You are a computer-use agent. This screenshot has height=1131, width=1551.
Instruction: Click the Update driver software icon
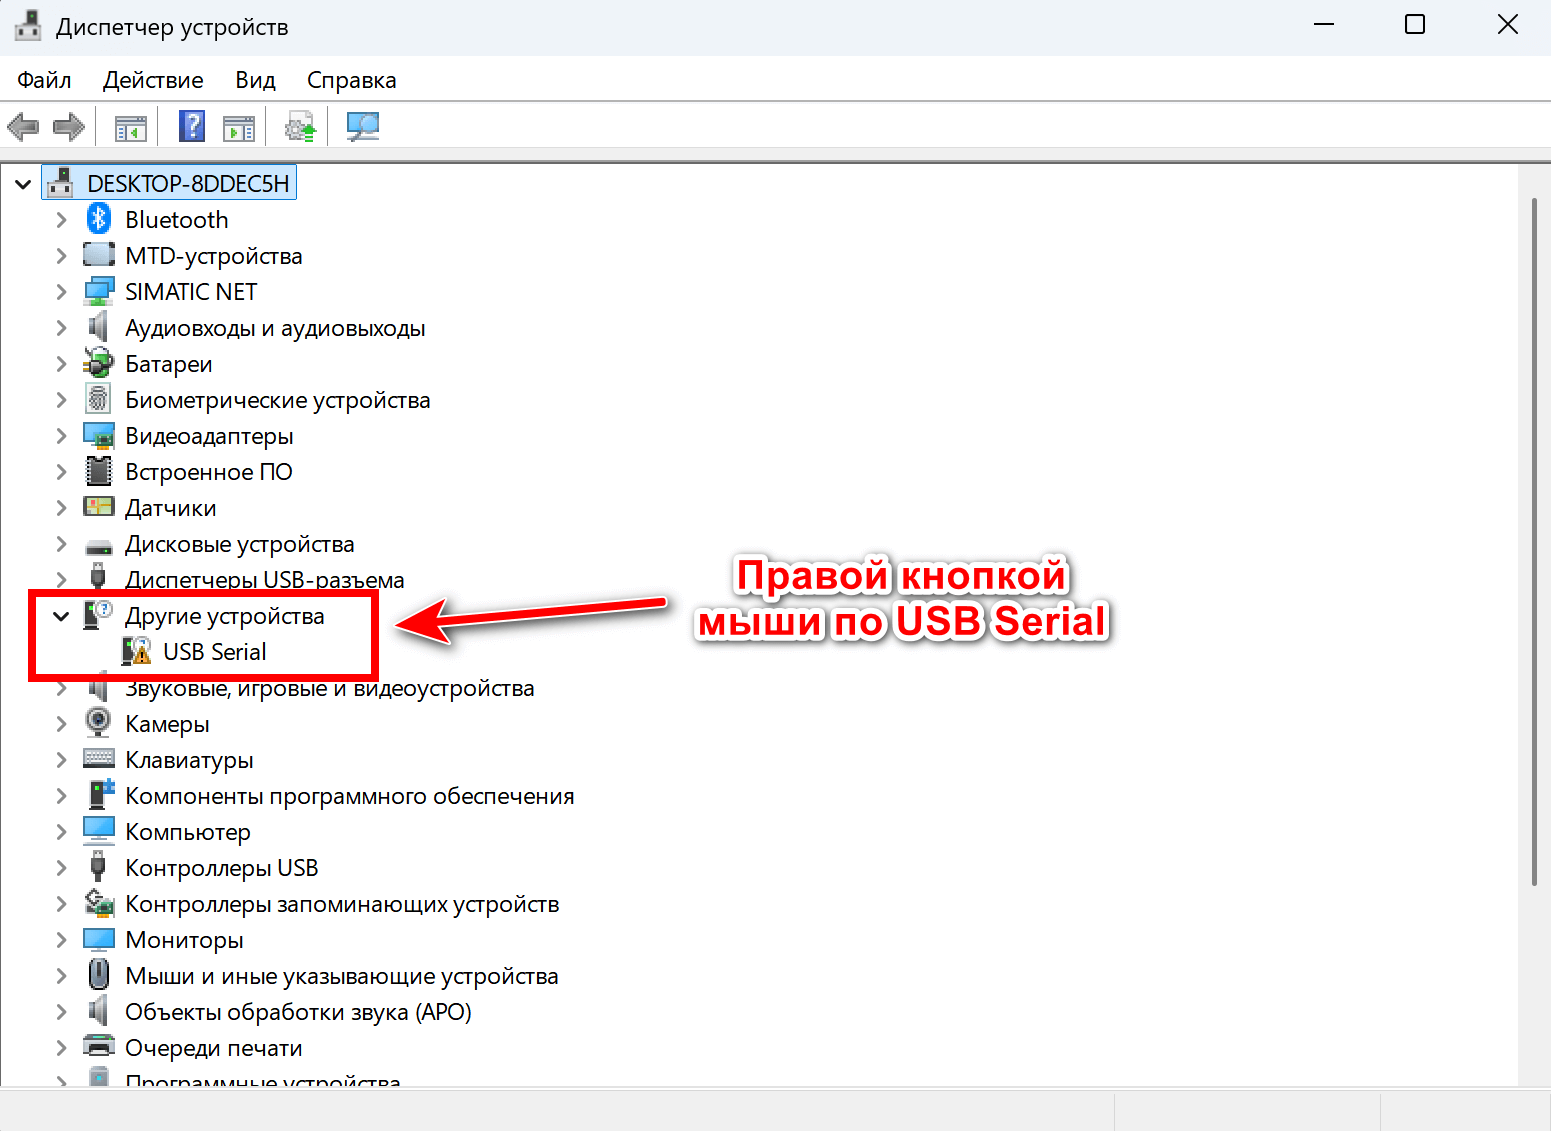click(299, 126)
